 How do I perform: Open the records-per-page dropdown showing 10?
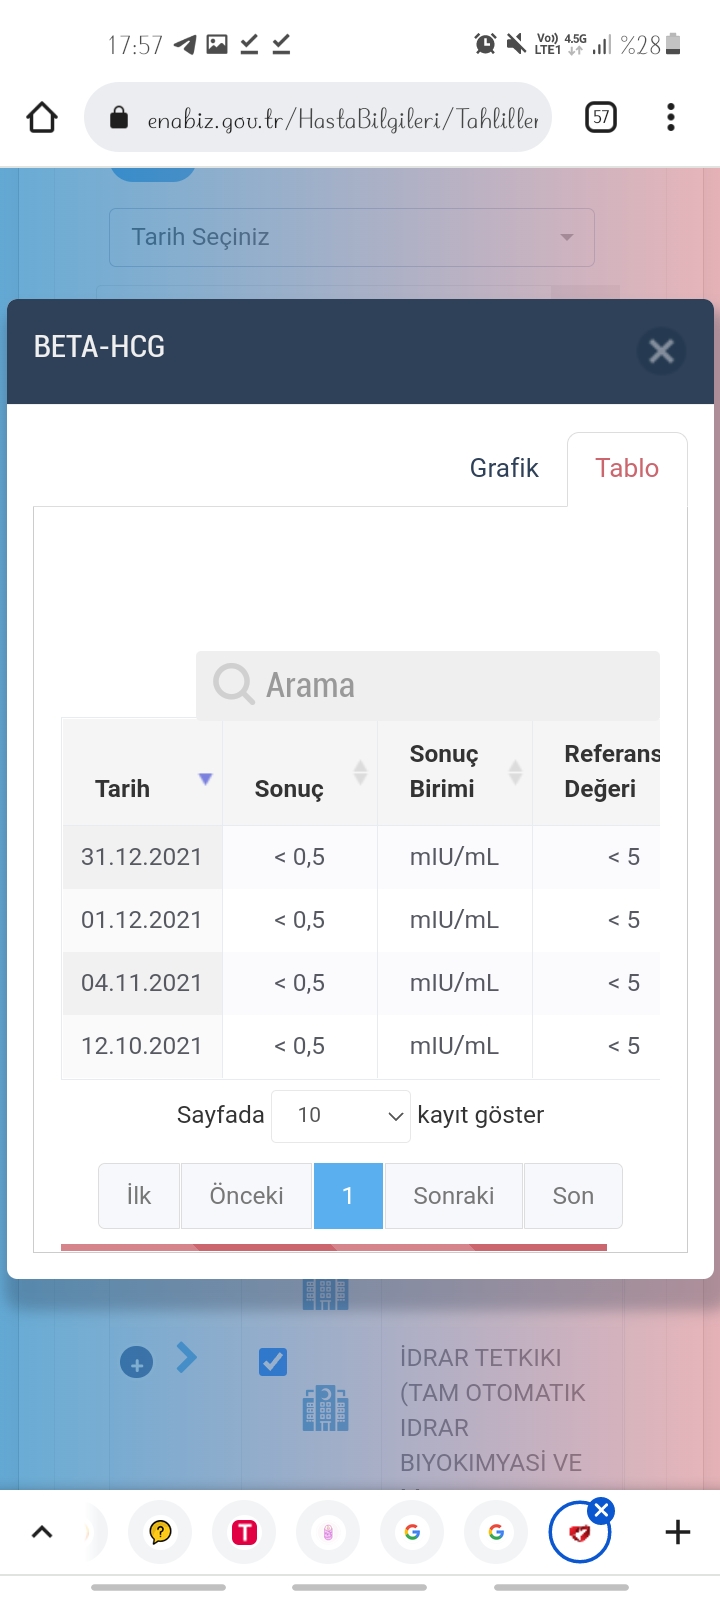341,1116
